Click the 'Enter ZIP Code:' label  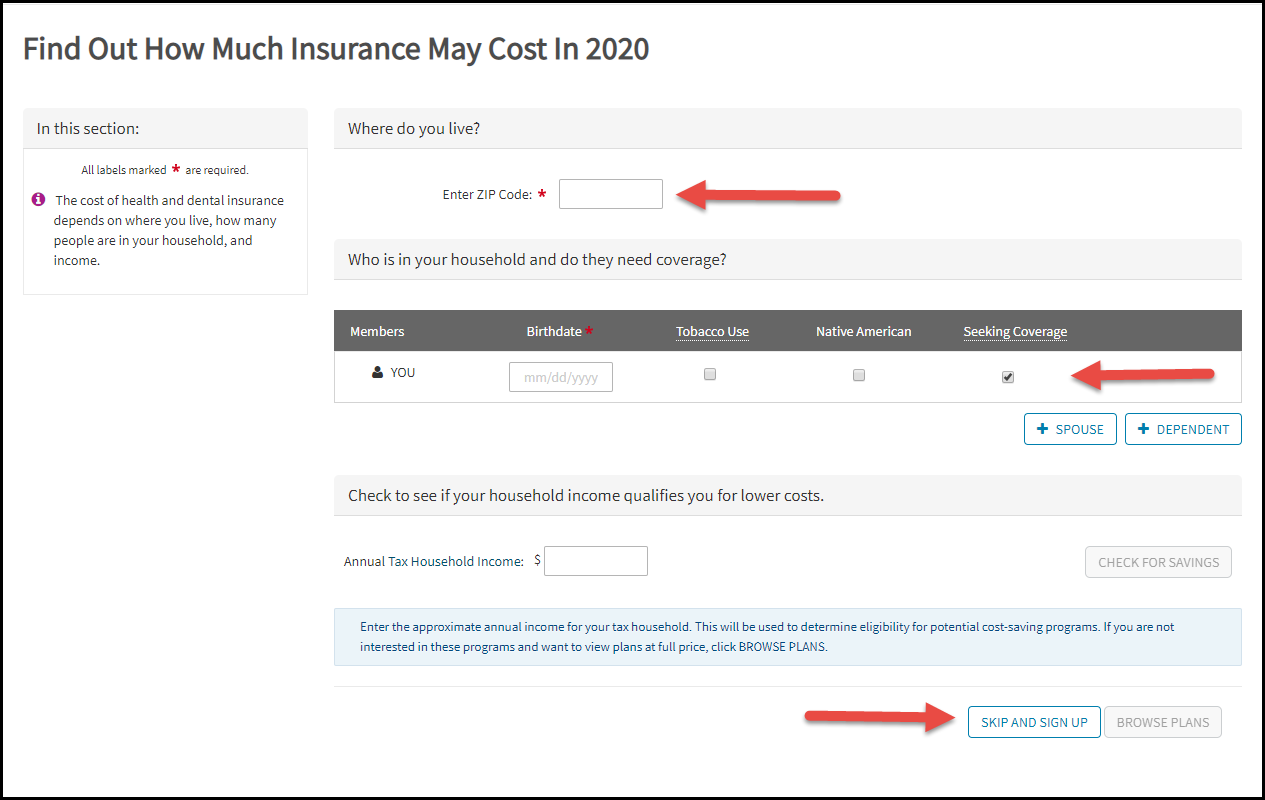pyautogui.click(x=487, y=194)
